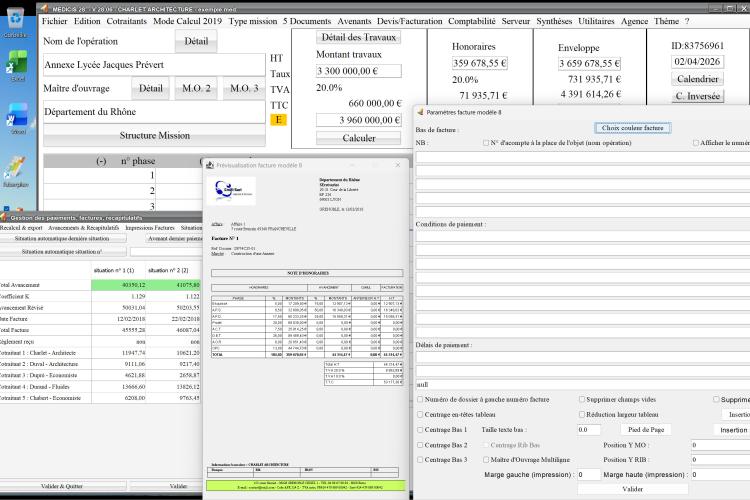Open Impressions Factures menu in payments window
This screenshot has height=500, width=750.
150,228
